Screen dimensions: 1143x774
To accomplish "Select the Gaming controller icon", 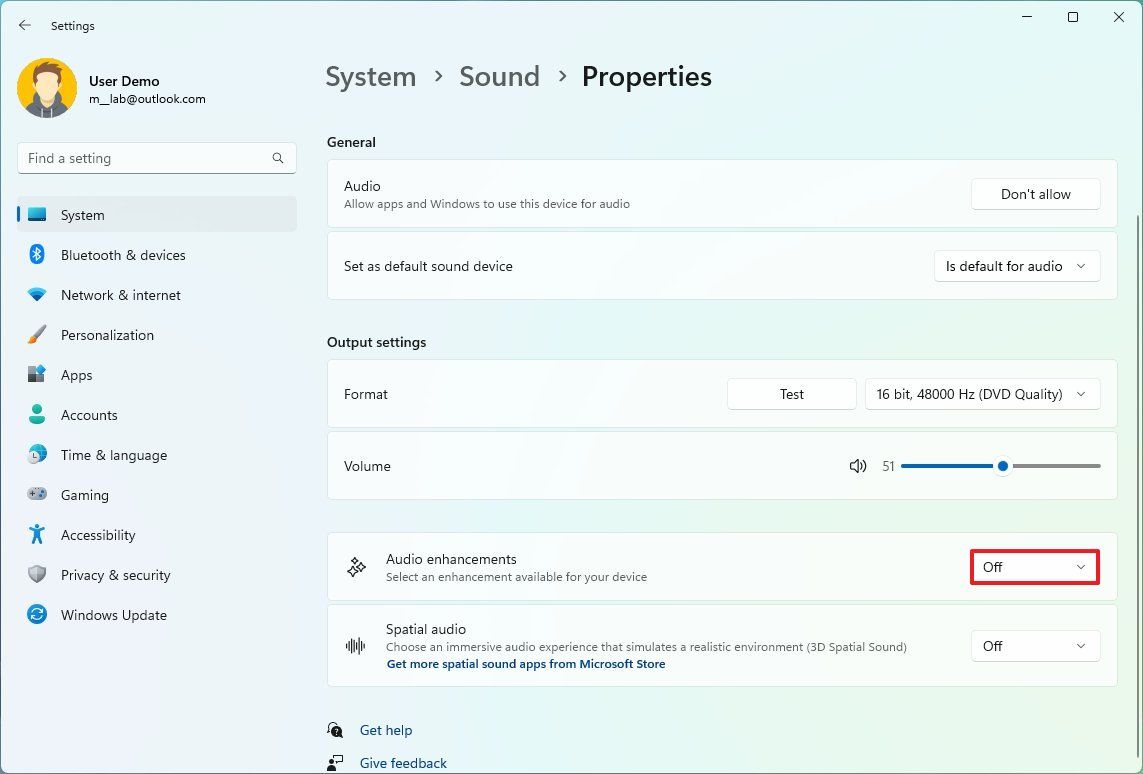I will tap(36, 495).
